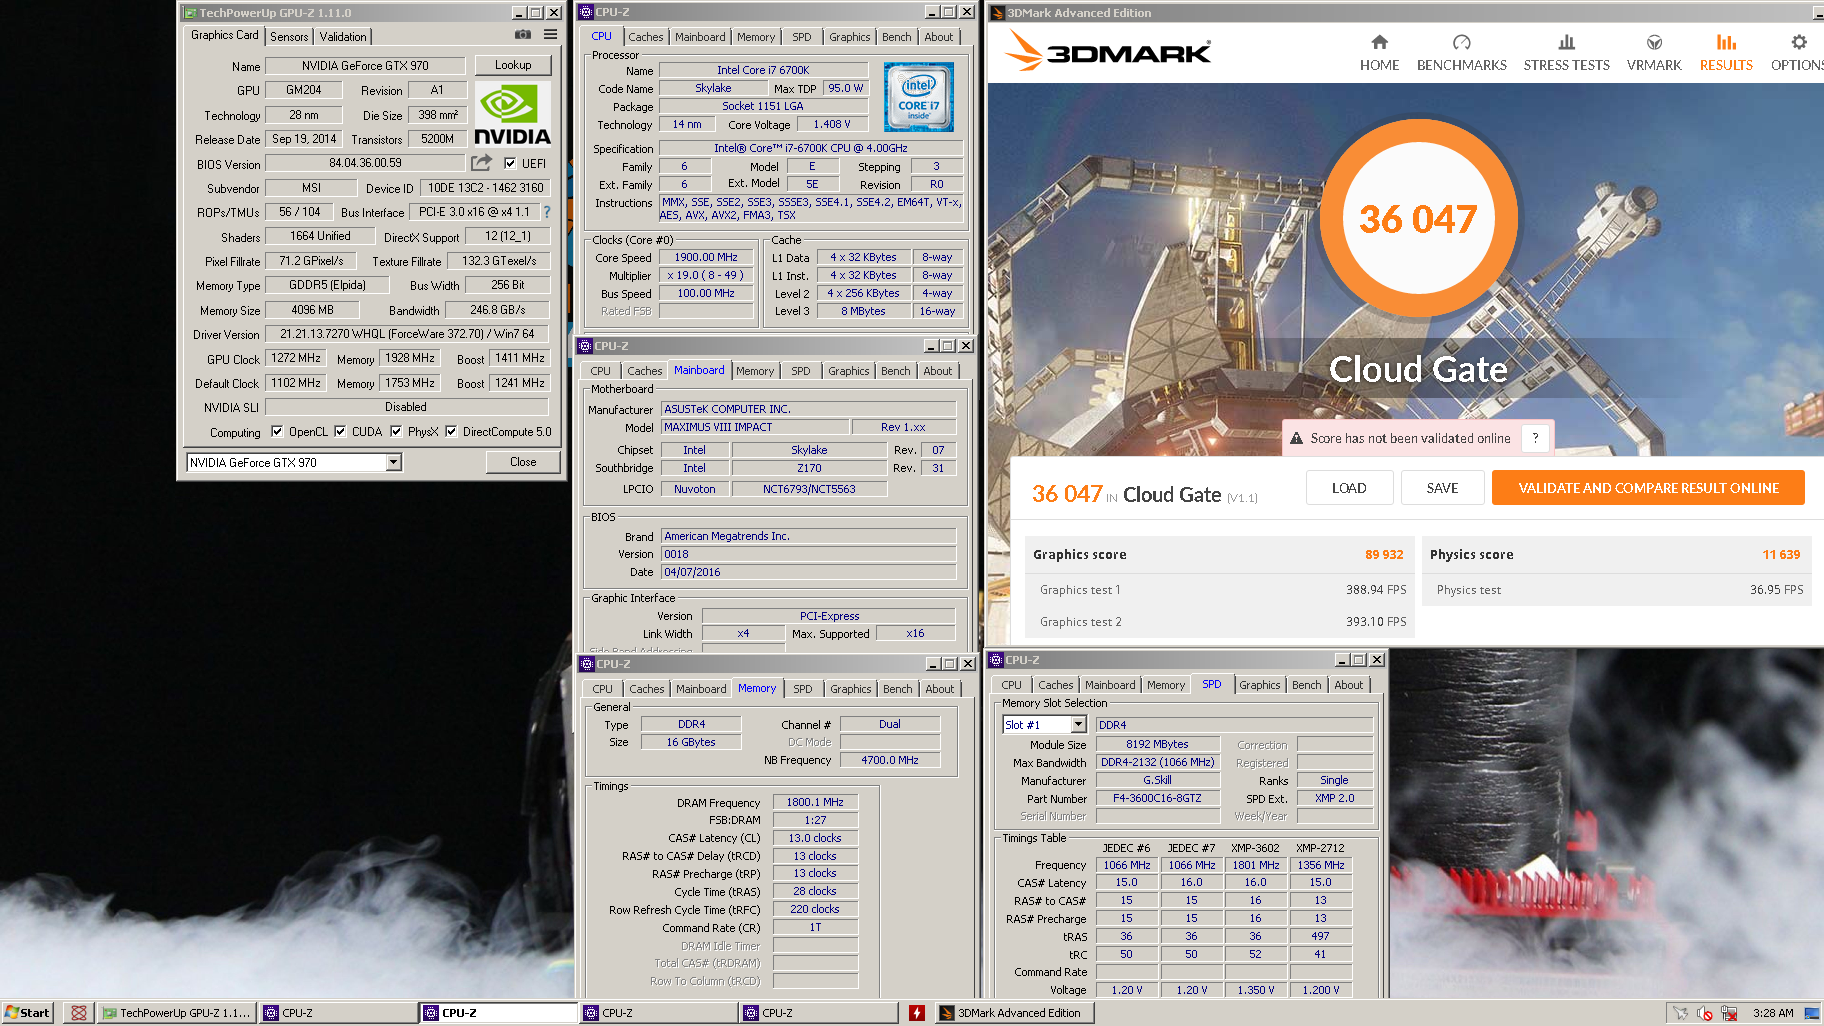Open STRESS TESTS in 3DMark
1824x1026 pixels.
(x=1566, y=53)
